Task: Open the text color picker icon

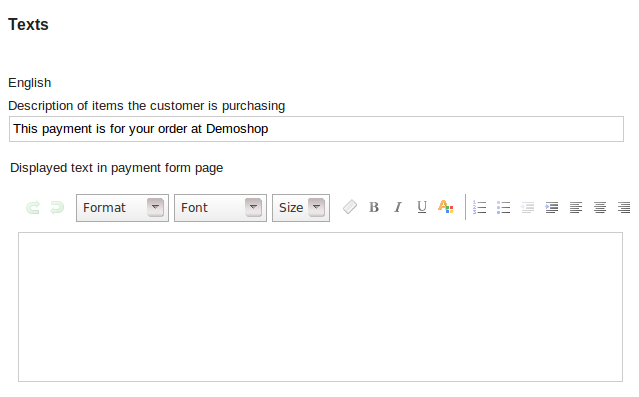Action: 445,207
